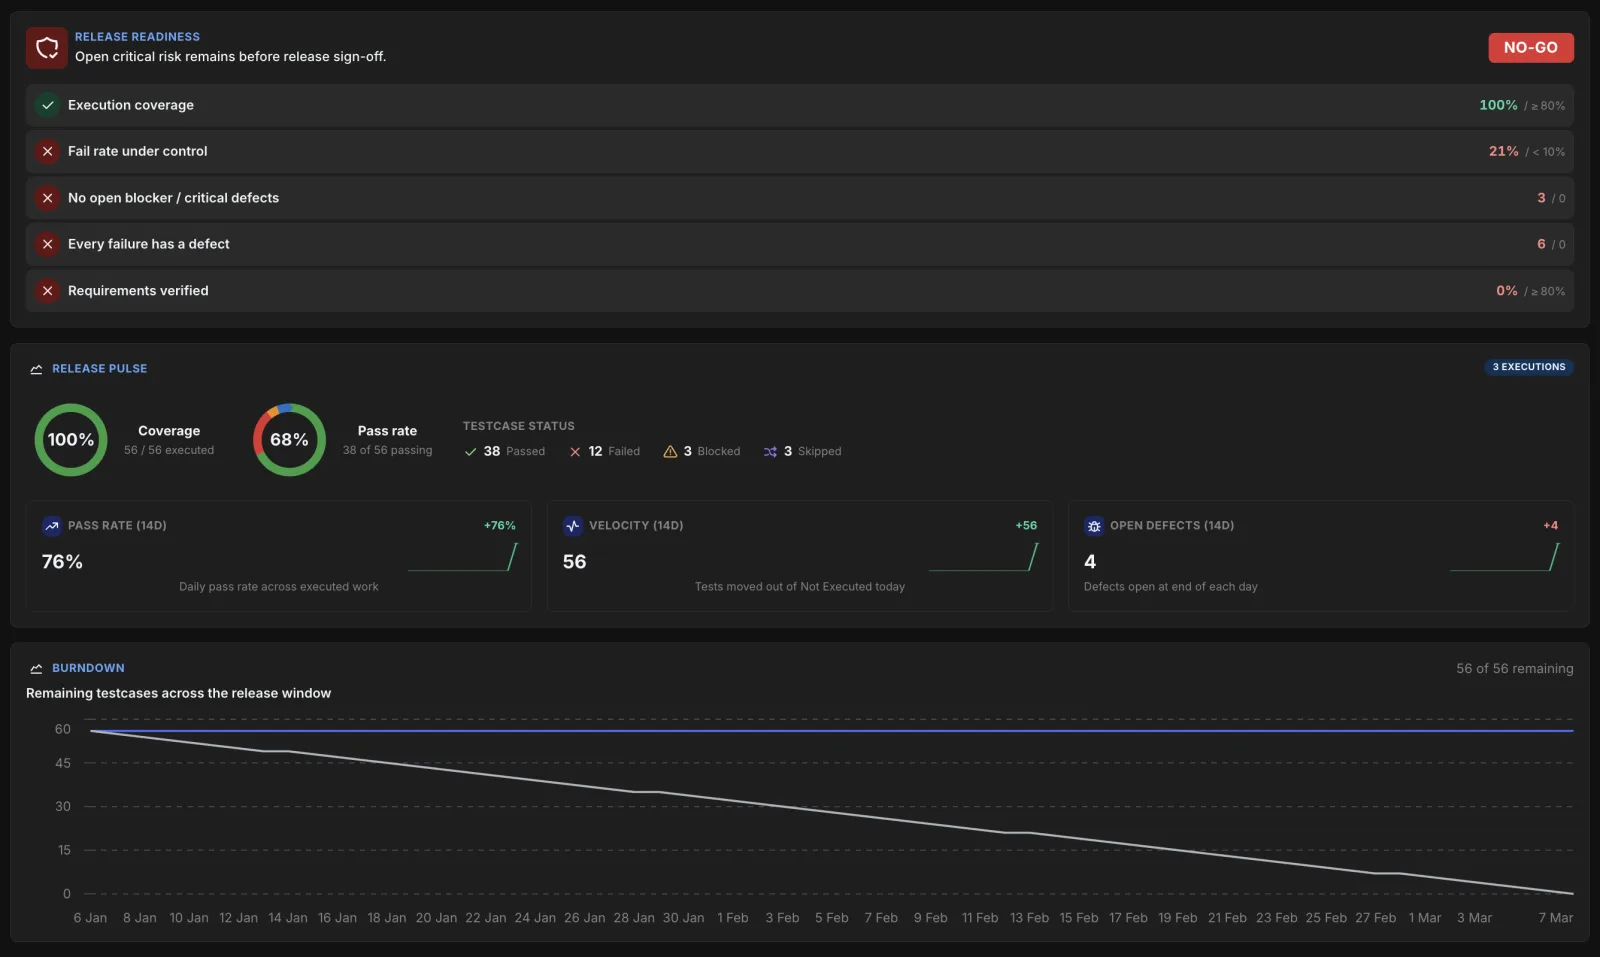Click the green check icon beside Execution coverage
This screenshot has width=1600, height=957.
point(47,105)
